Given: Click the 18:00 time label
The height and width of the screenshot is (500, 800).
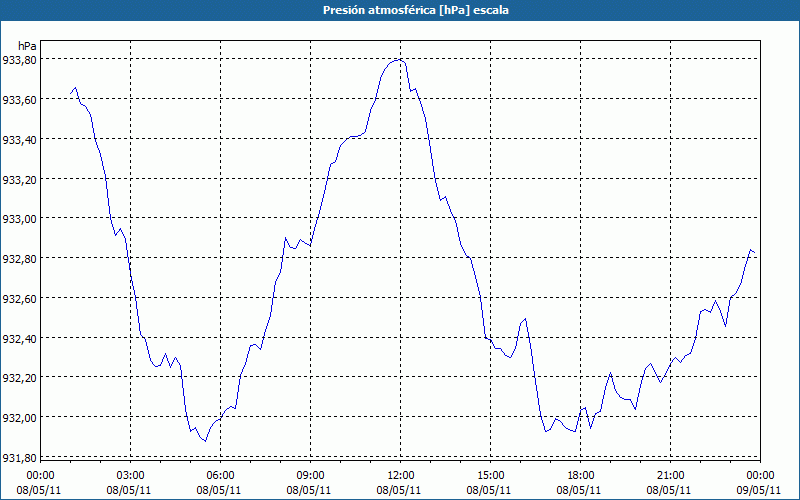Looking at the screenshot, I should [x=581, y=476].
